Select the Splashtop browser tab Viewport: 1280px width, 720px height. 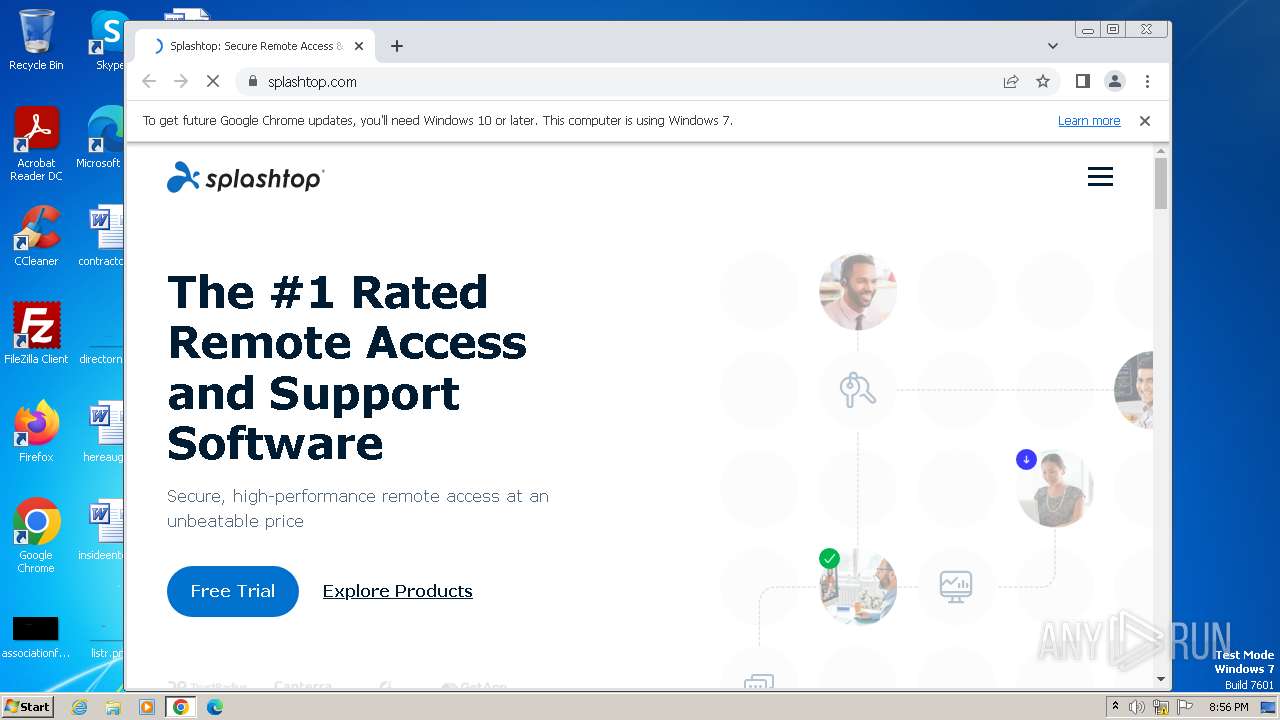255,46
